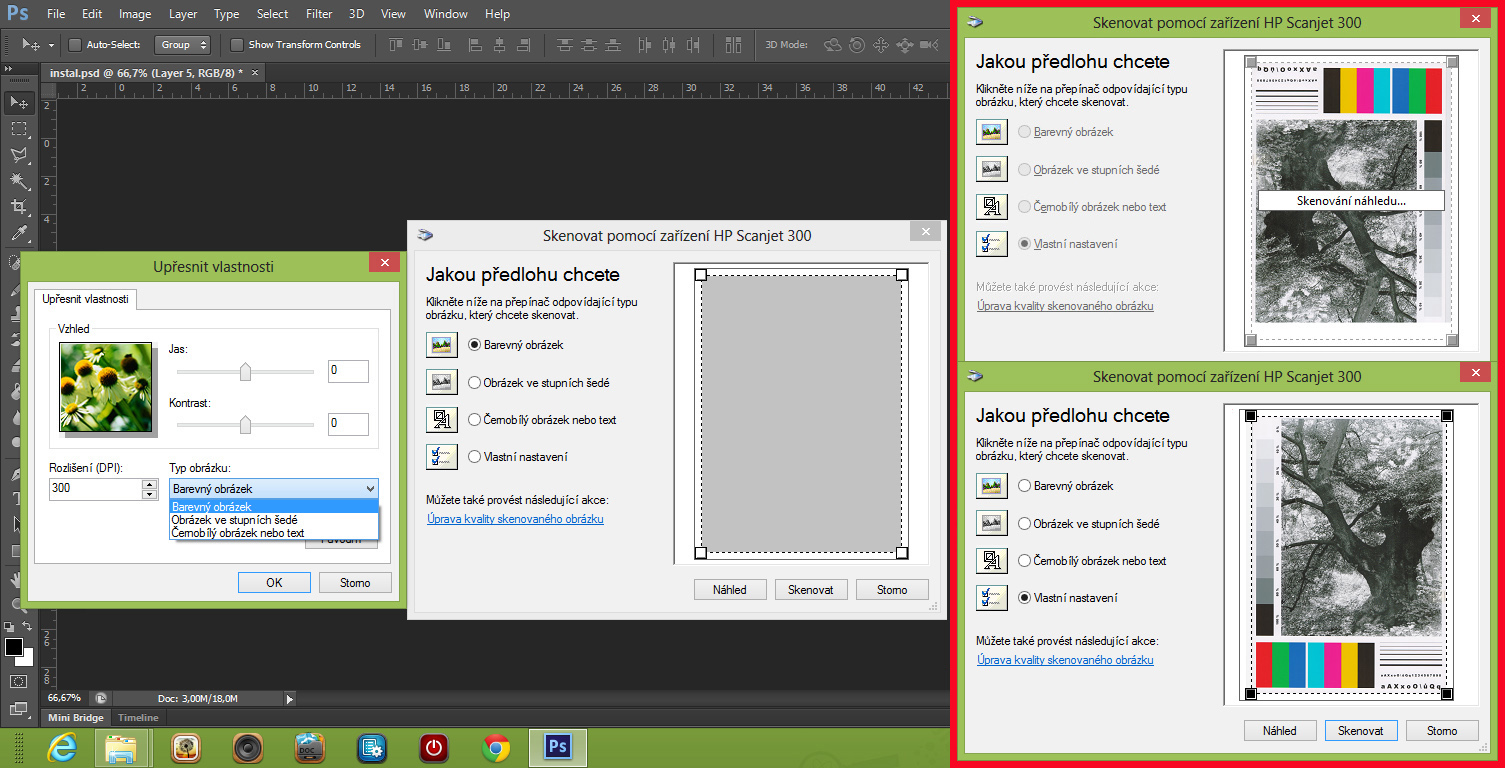Click the Photoshop taskbar icon
This screenshot has width=1505, height=768.
(x=558, y=748)
